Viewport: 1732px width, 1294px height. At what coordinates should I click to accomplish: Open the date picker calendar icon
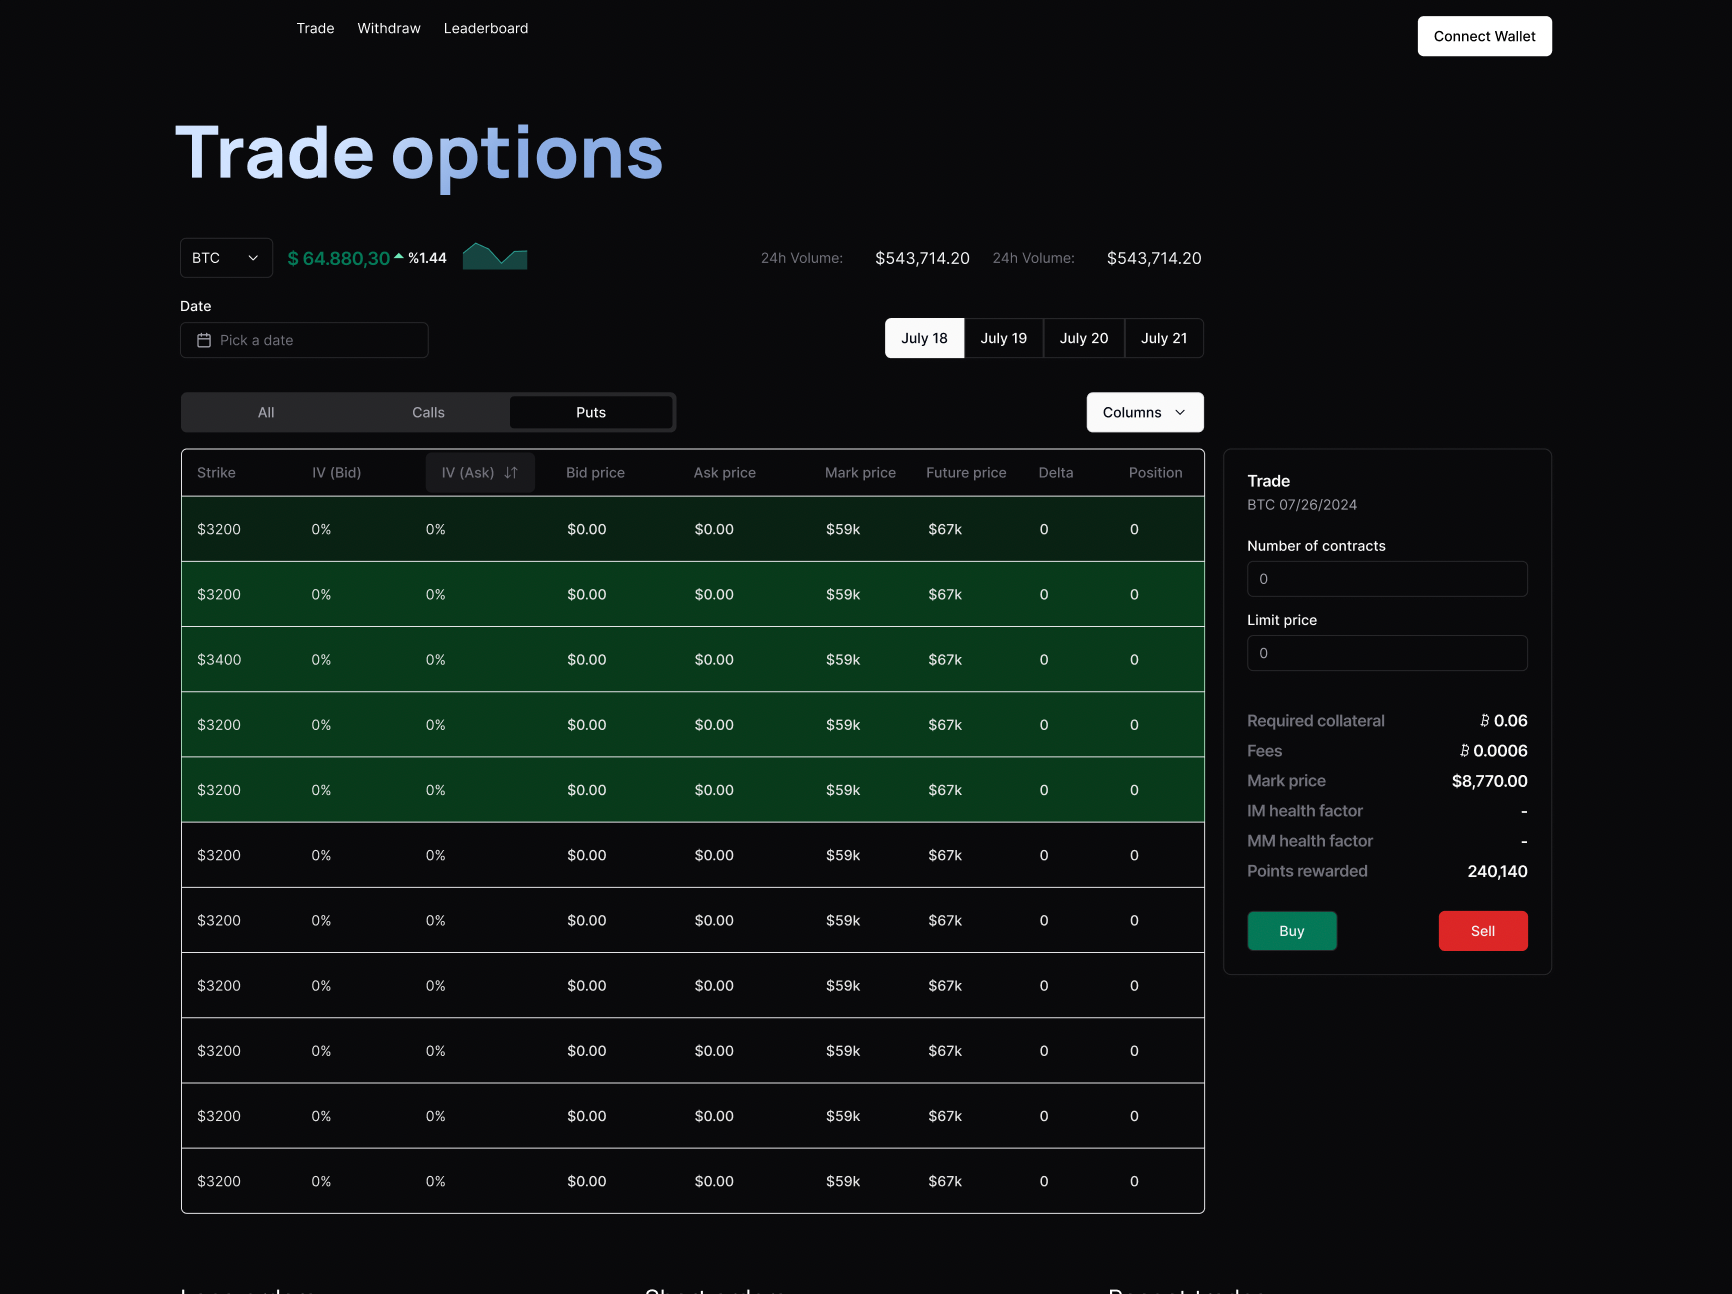coord(204,340)
